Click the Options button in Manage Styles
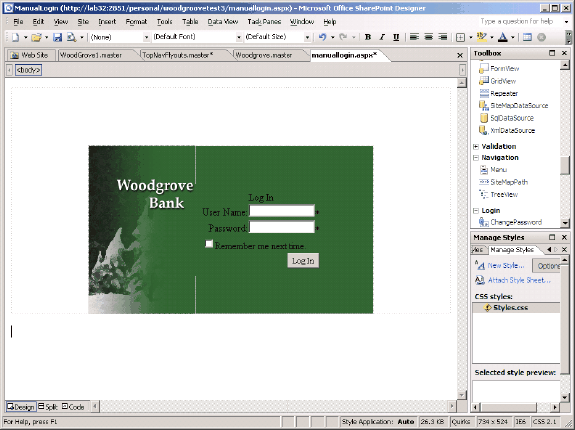Image resolution: width=575 pixels, height=430 pixels. (546, 266)
